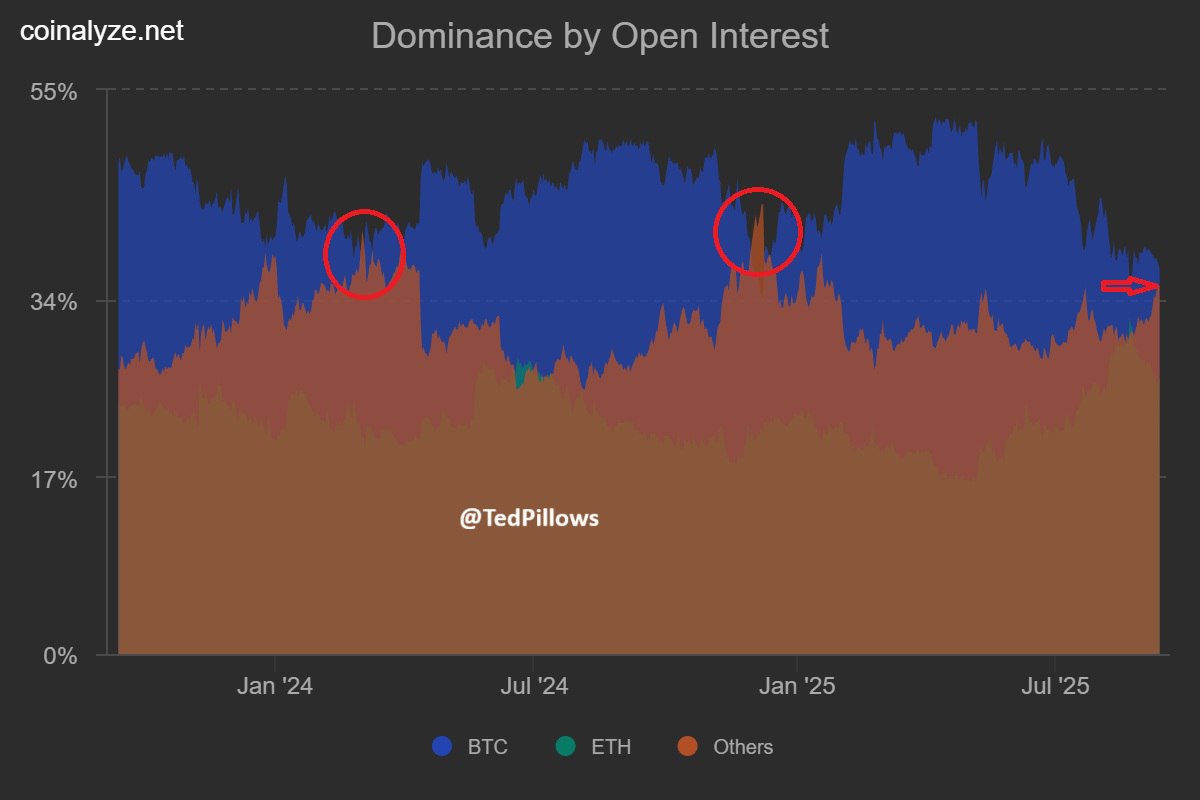Click the coinalyze.net watermark link
This screenshot has width=1200, height=800.
[x=102, y=31]
